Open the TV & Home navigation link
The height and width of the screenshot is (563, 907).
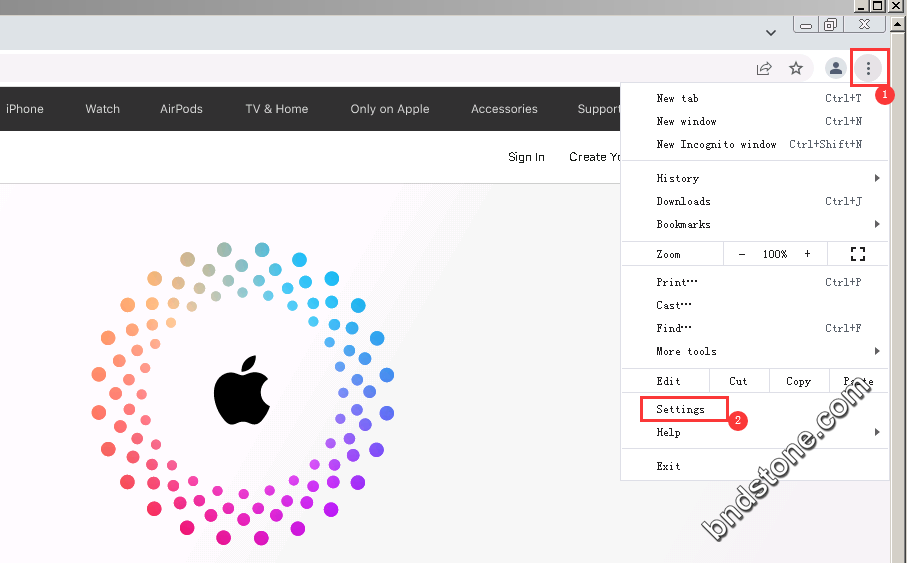coord(276,109)
